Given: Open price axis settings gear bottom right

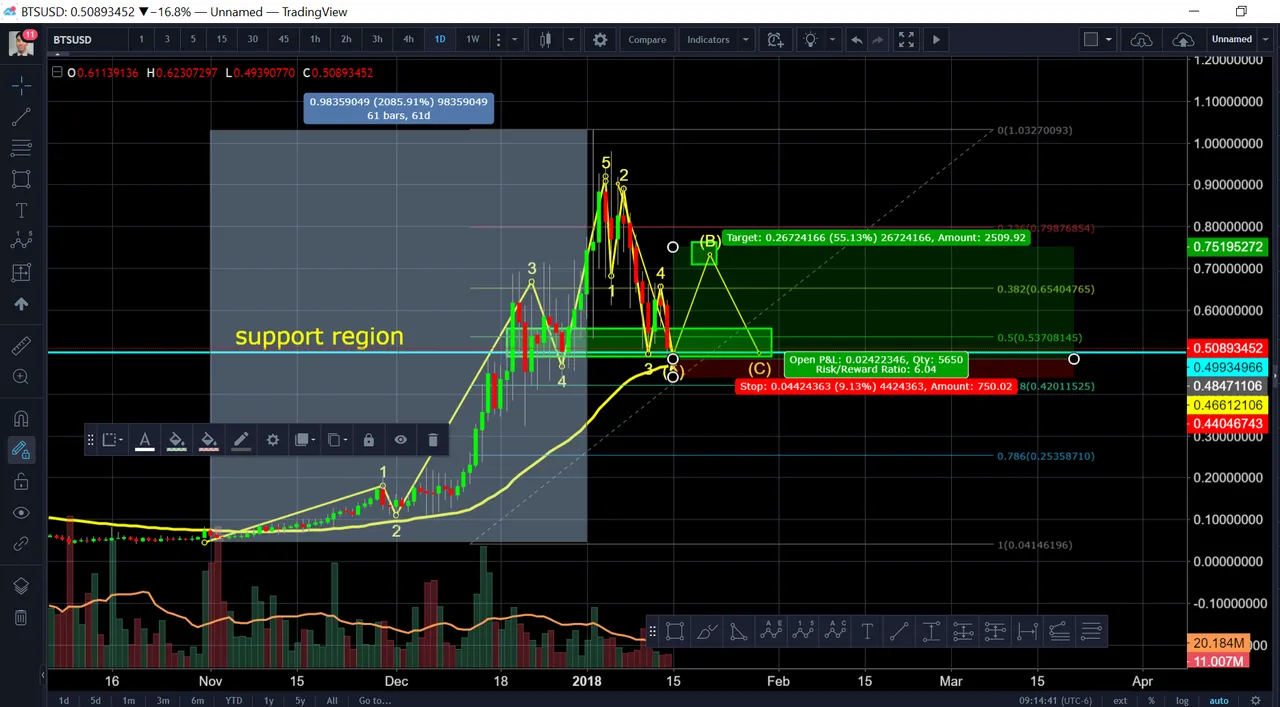Looking at the screenshot, I should point(1256,700).
